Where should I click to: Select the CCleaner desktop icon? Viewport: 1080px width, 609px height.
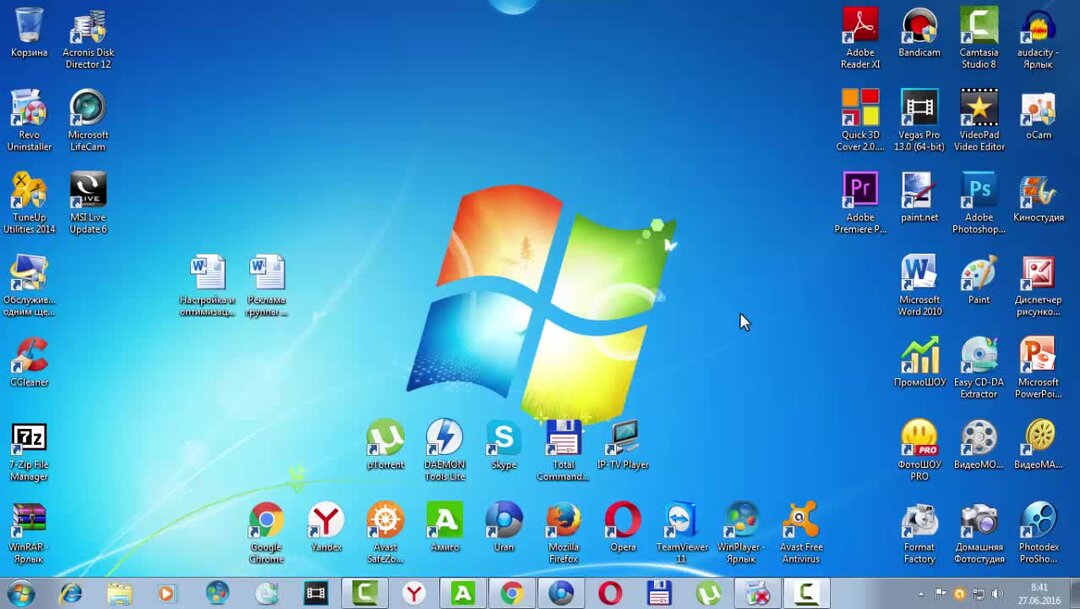coord(29,355)
